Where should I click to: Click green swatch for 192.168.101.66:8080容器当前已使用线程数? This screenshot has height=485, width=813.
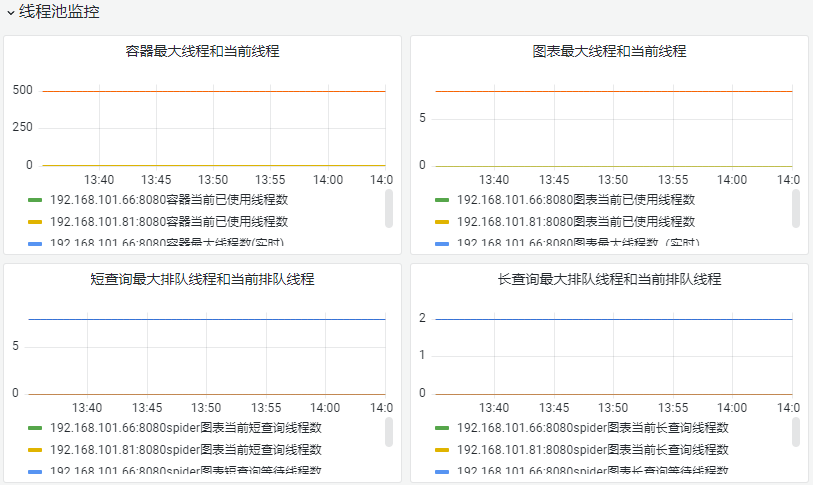[36, 200]
